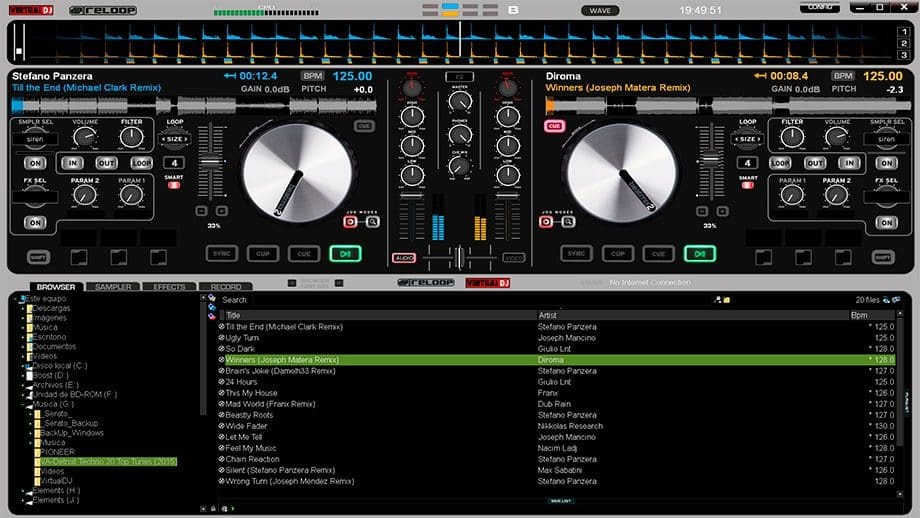Toggle SMART loop on left deck
Screen dimensions: 920x518
coord(174,185)
